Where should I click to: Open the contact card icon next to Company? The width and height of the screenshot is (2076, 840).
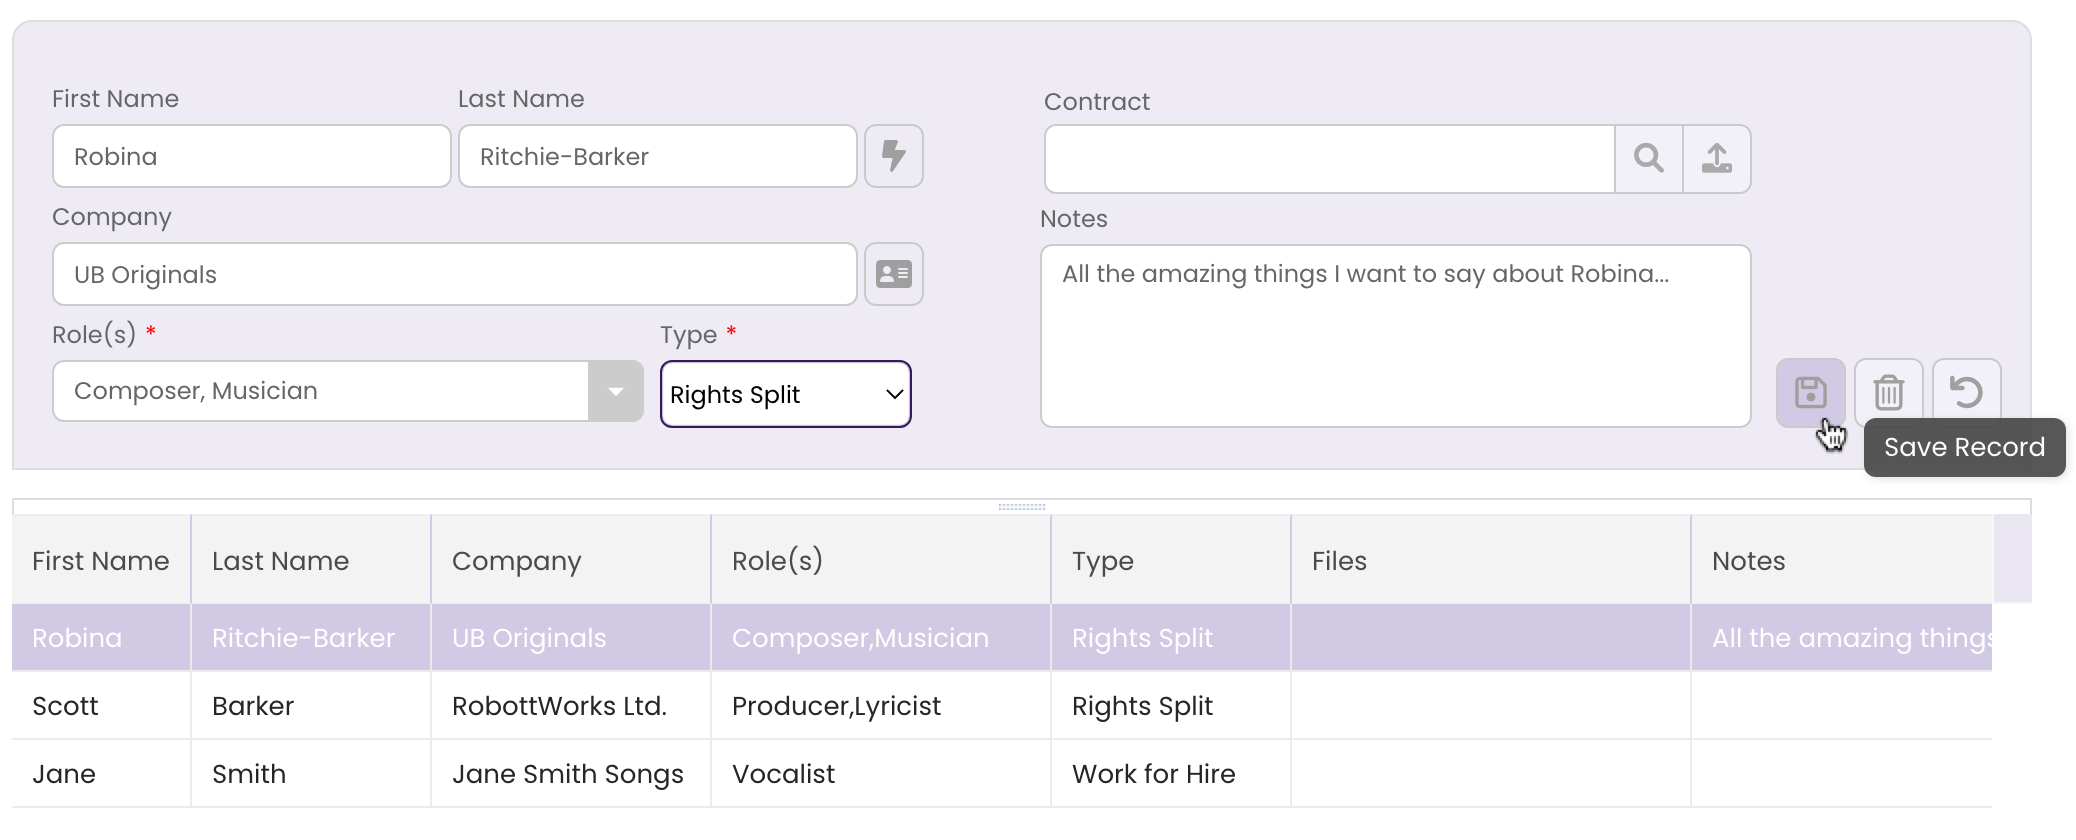pos(893,274)
